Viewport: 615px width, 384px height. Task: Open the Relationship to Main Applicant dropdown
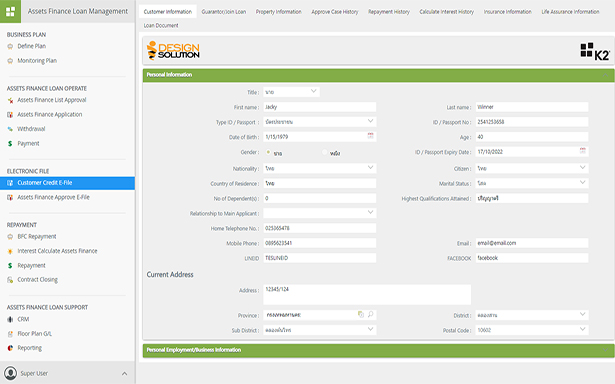click(x=320, y=213)
